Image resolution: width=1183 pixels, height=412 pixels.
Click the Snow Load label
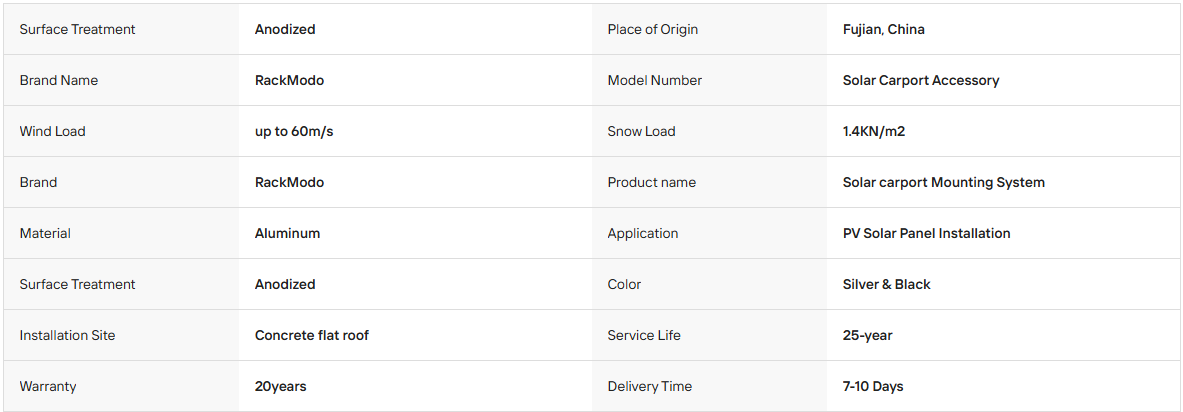(641, 131)
